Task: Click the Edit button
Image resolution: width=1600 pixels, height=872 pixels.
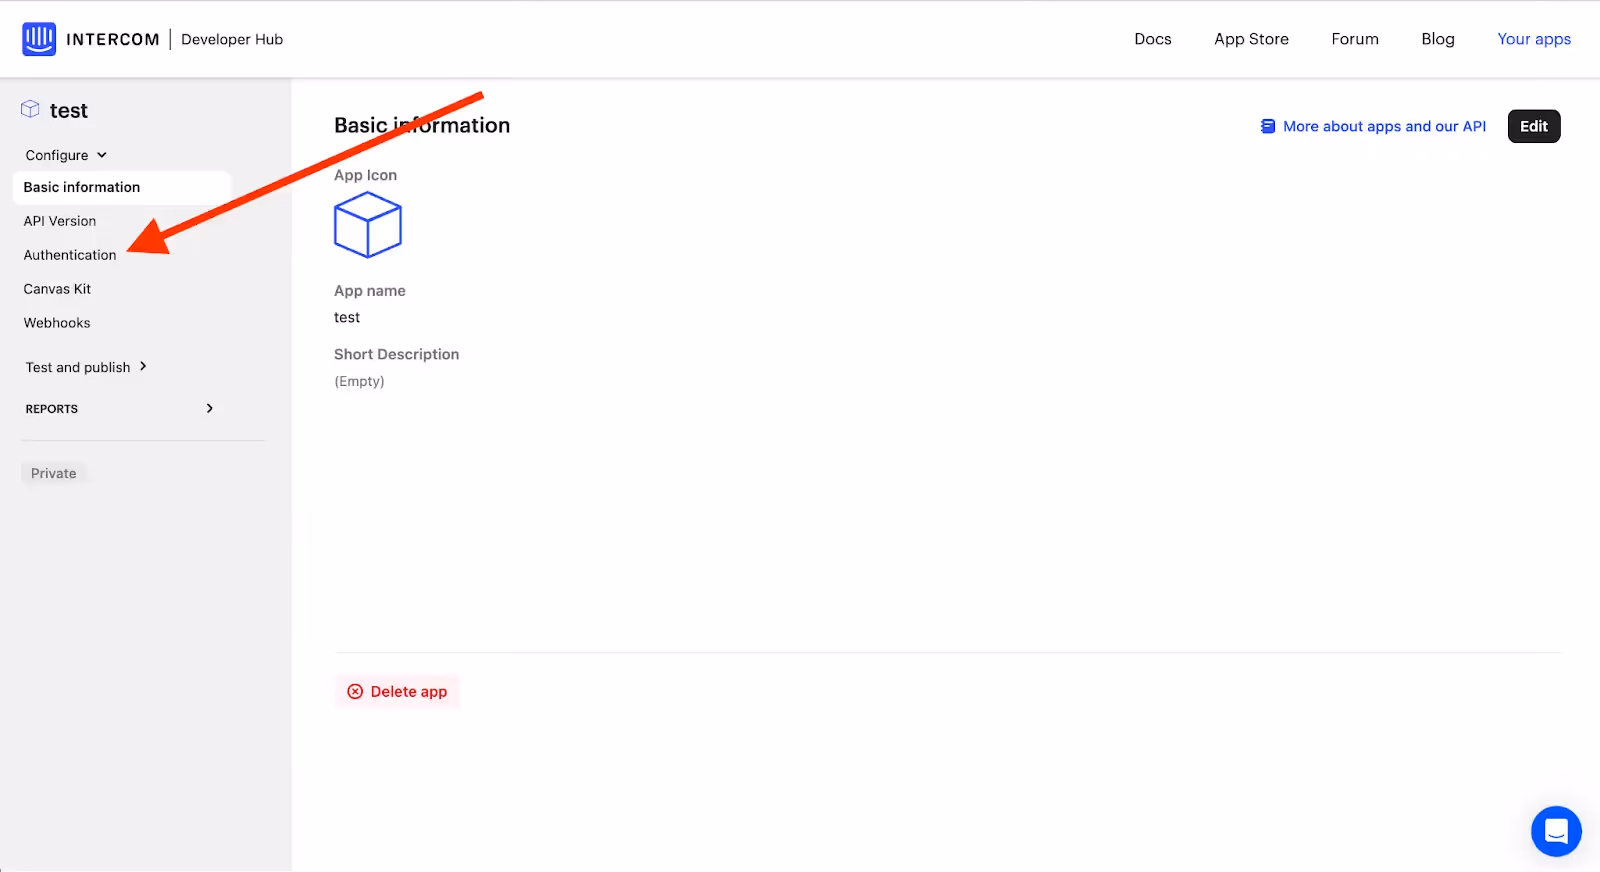Action: click(x=1534, y=126)
